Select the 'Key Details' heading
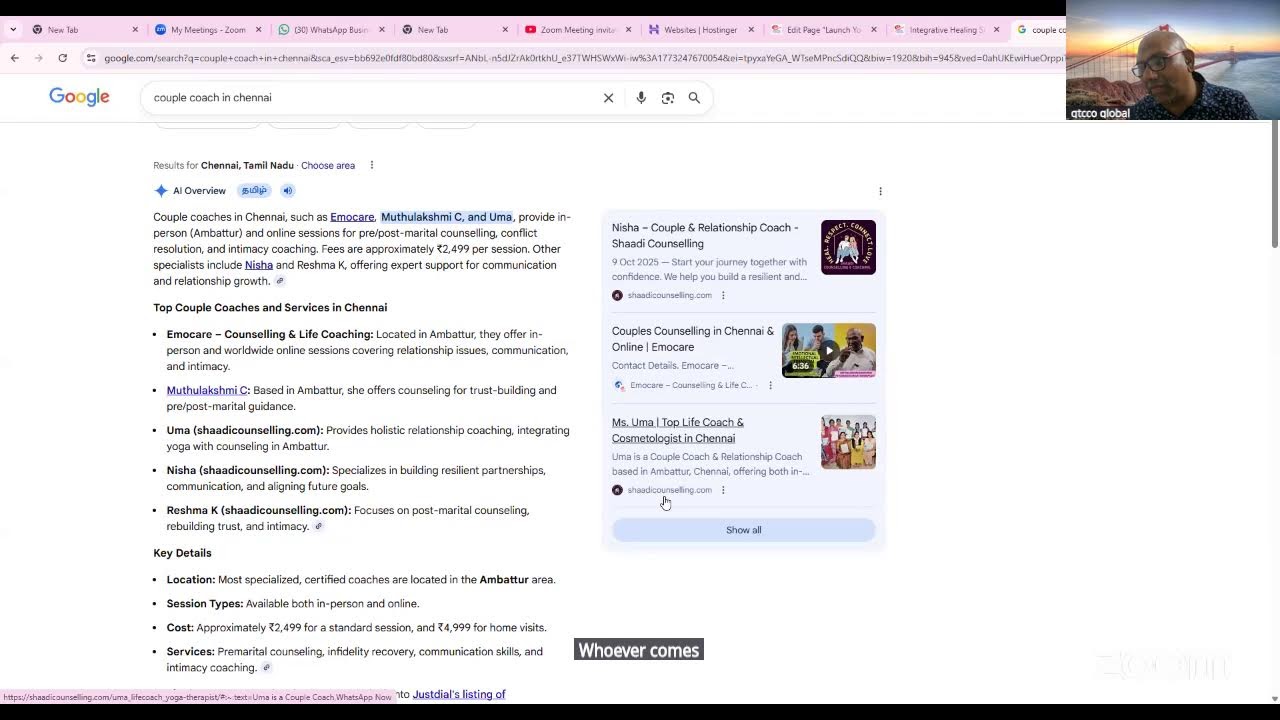The width and height of the screenshot is (1280, 720). click(182, 553)
